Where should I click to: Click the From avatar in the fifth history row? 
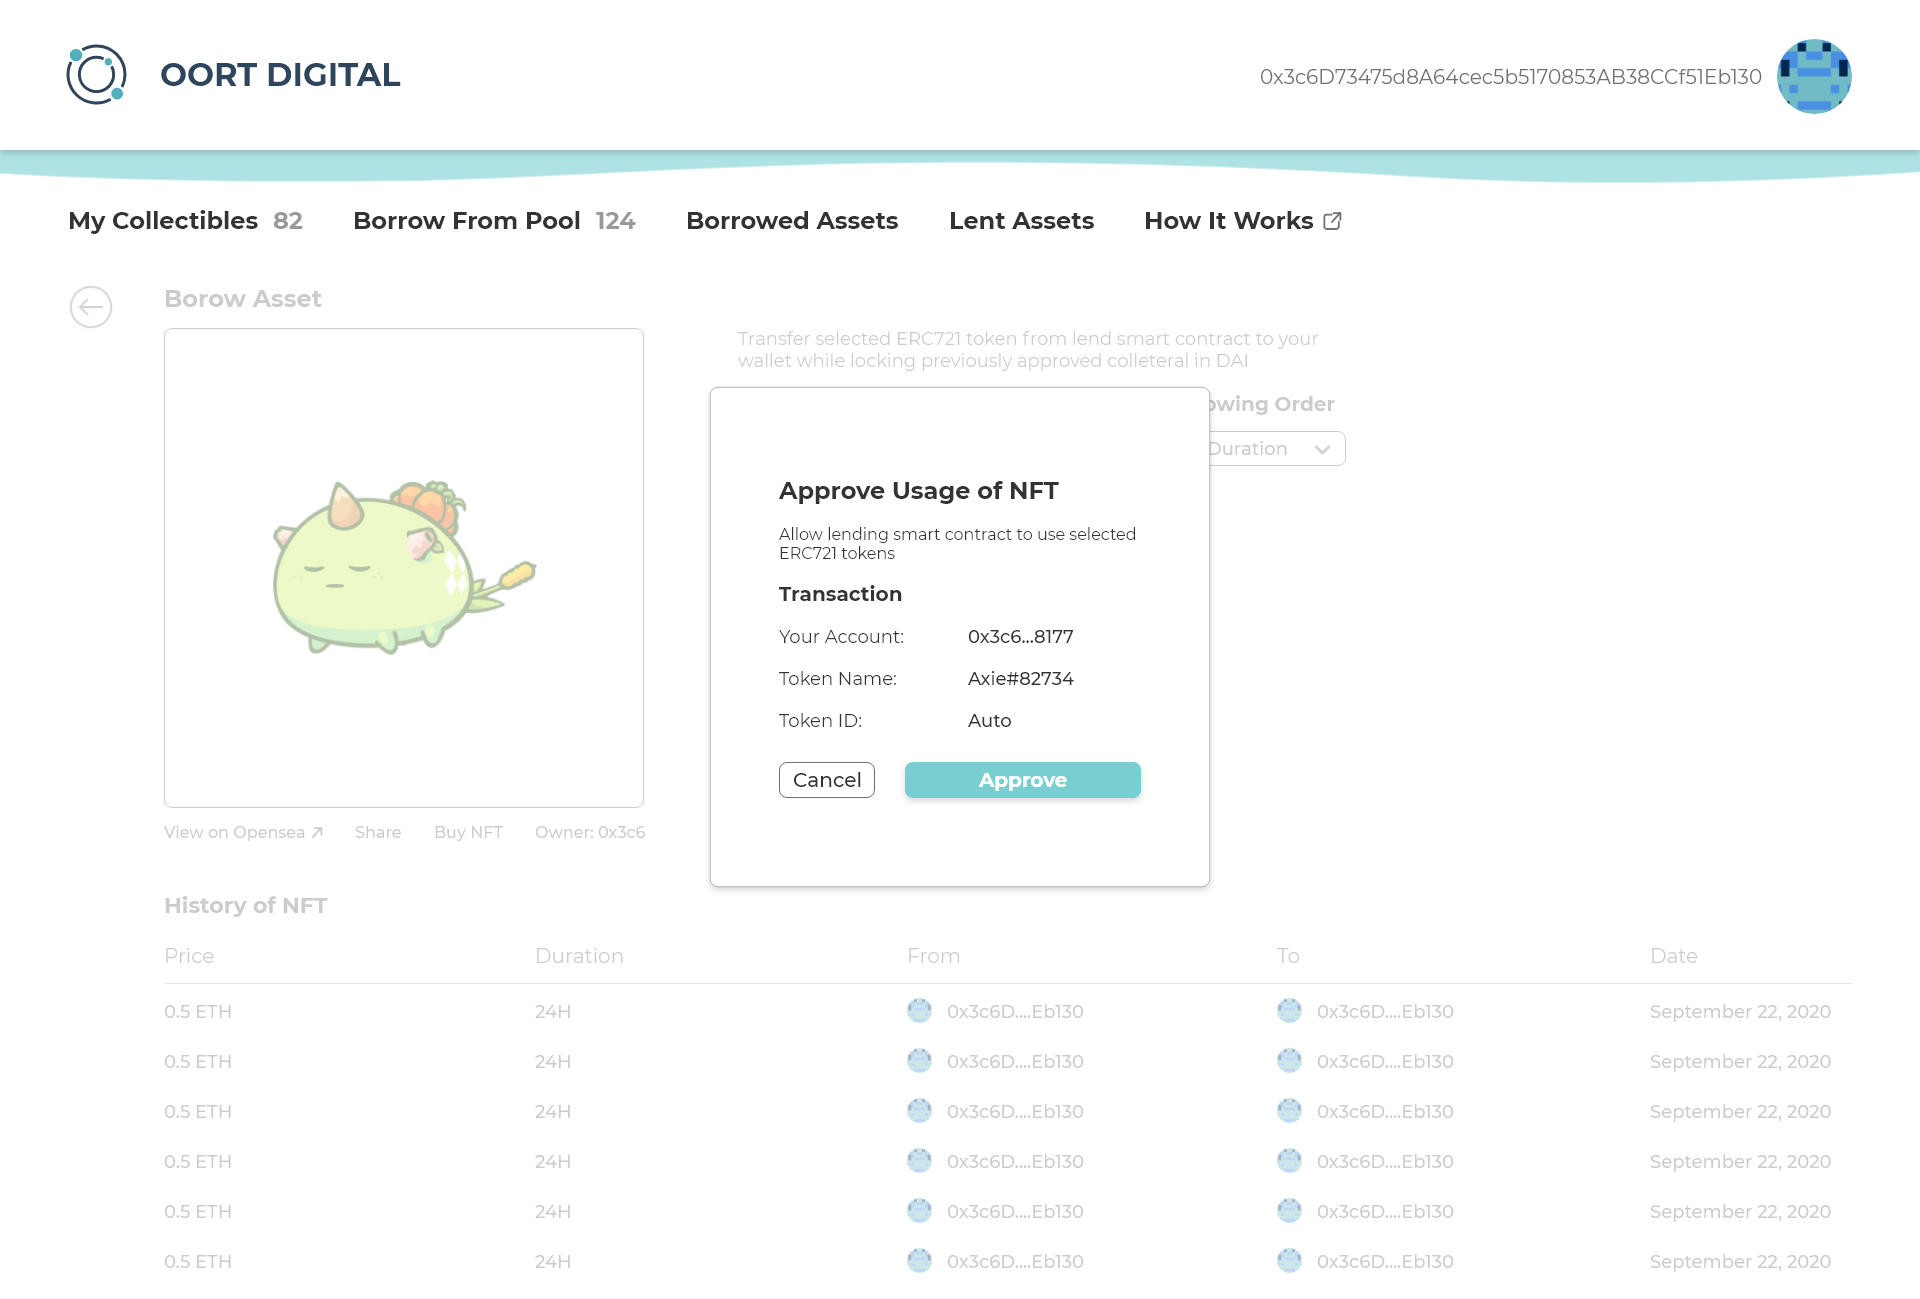(x=919, y=1211)
